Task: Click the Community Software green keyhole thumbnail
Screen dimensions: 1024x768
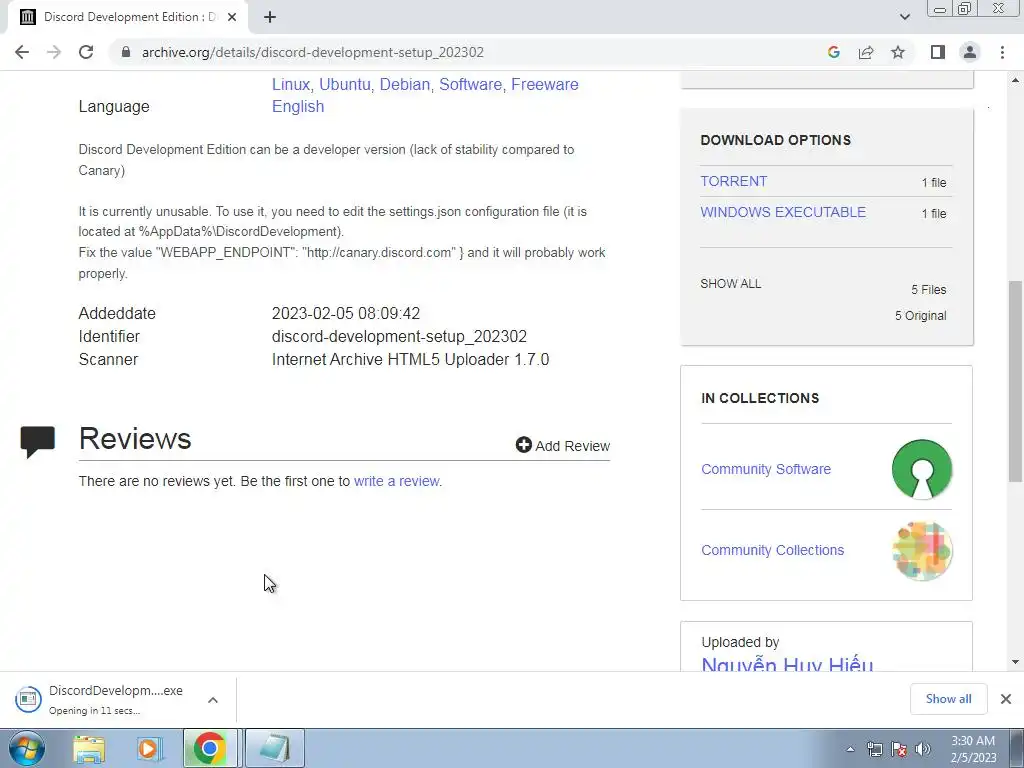Action: (x=921, y=469)
